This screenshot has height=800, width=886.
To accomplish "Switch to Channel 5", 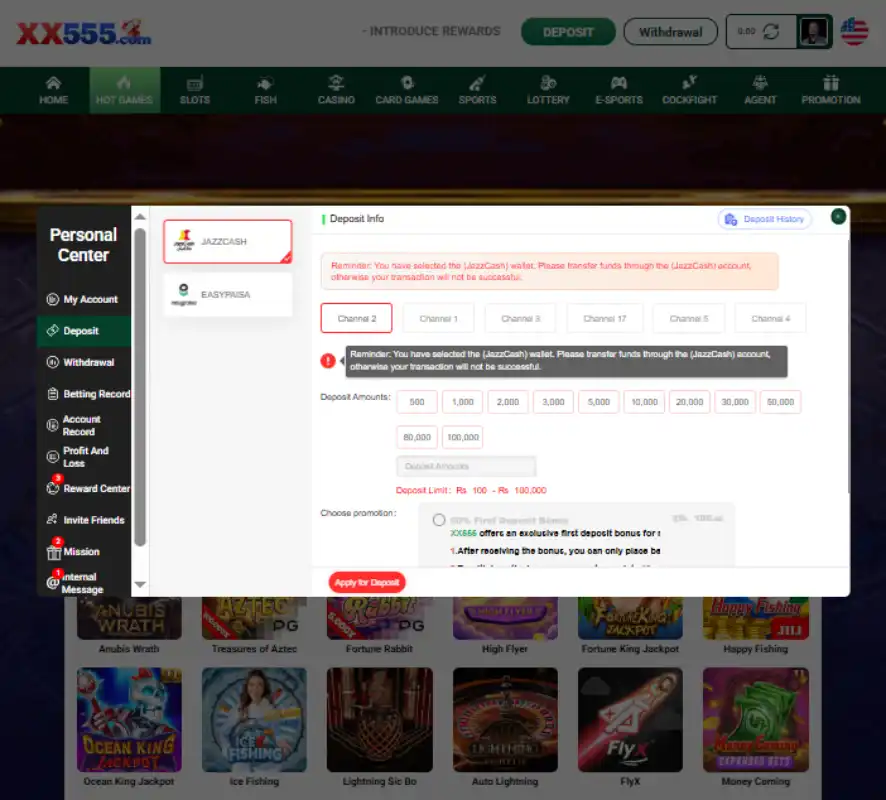I will (689, 318).
